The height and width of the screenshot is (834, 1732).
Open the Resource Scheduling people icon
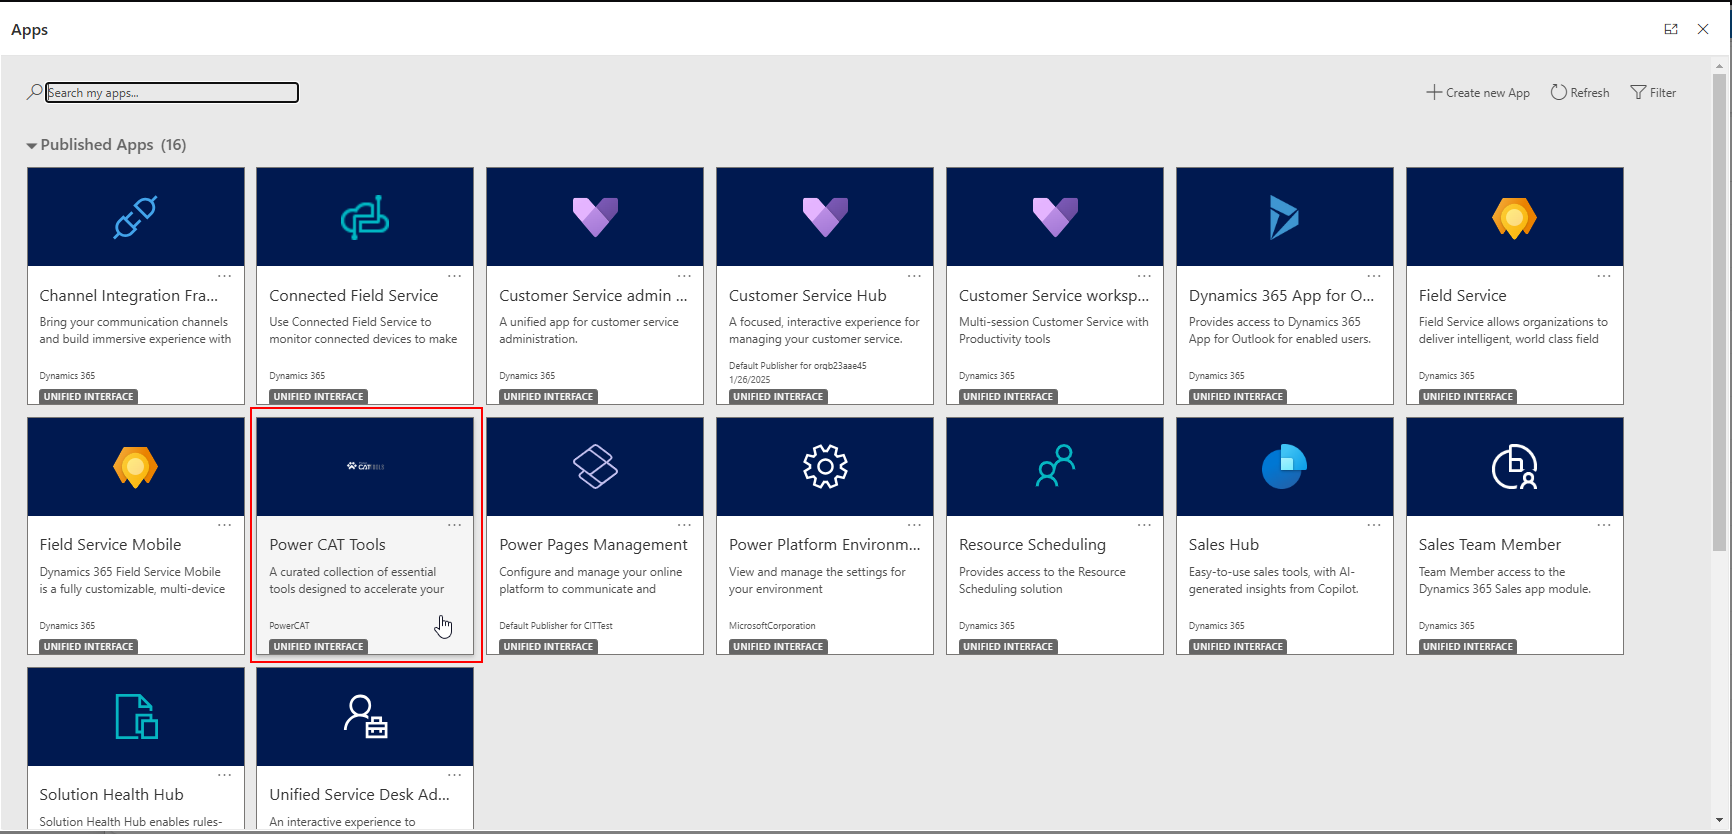tap(1055, 467)
